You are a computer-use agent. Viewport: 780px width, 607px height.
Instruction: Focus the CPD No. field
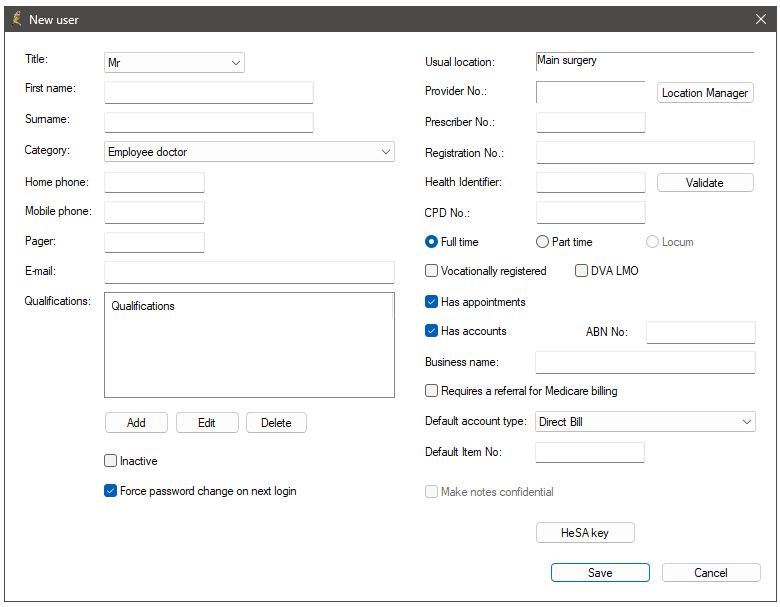(x=590, y=212)
